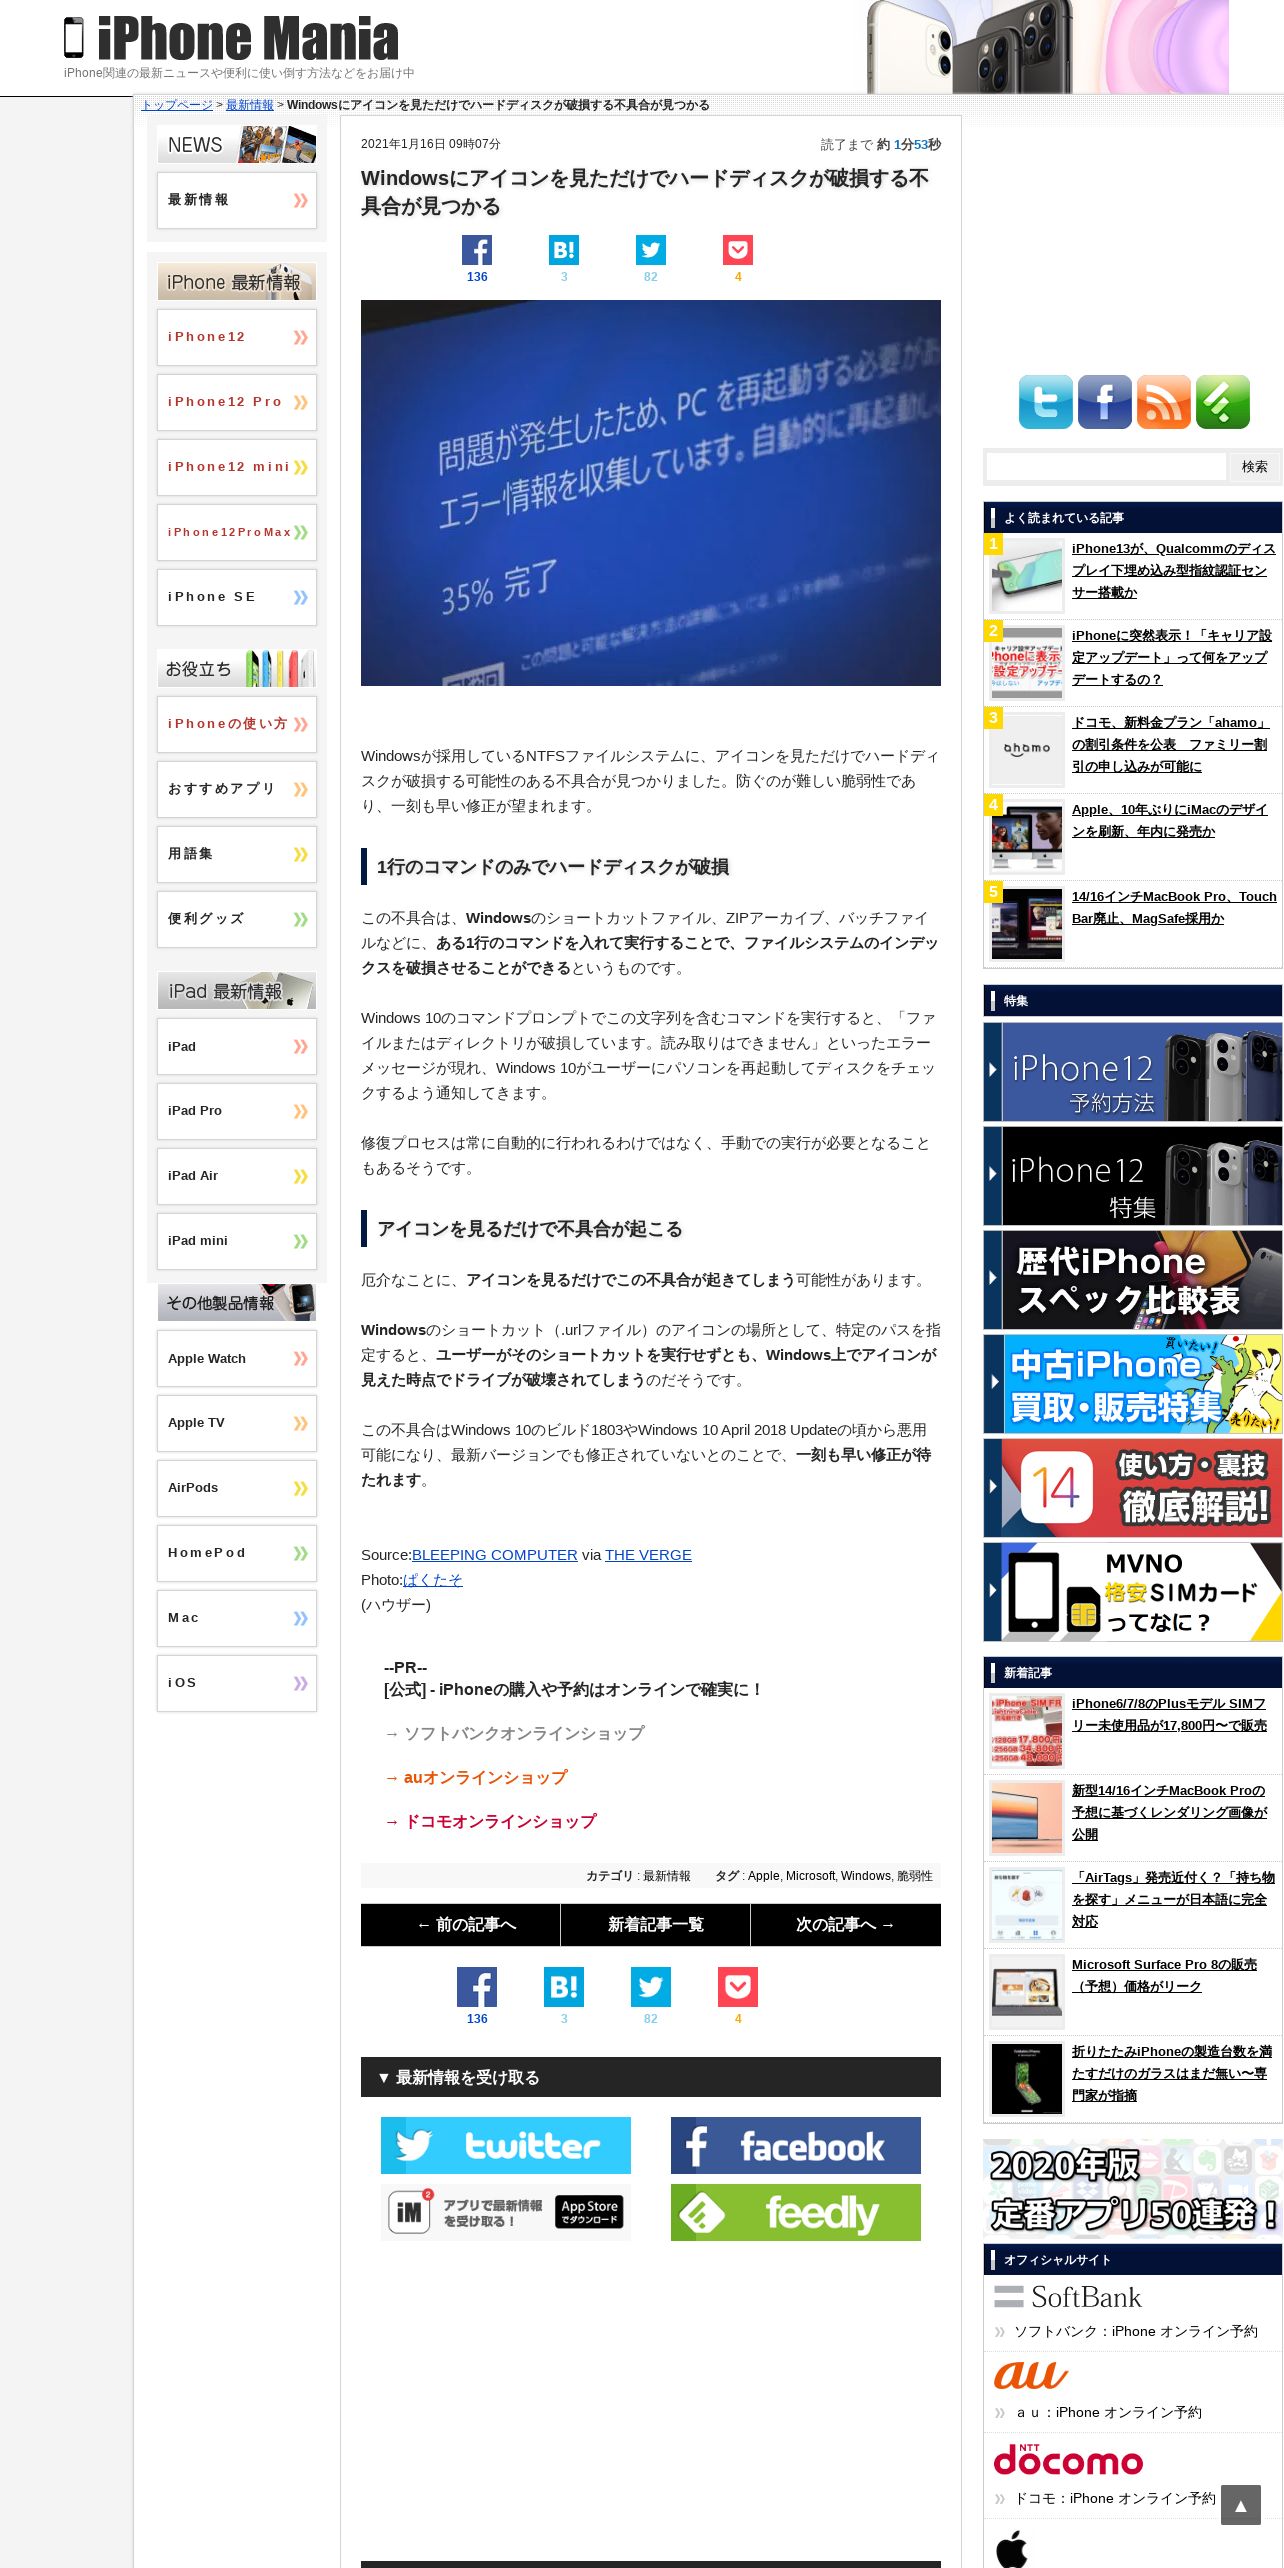Click the bottom Twitter share icon

tap(651, 1987)
